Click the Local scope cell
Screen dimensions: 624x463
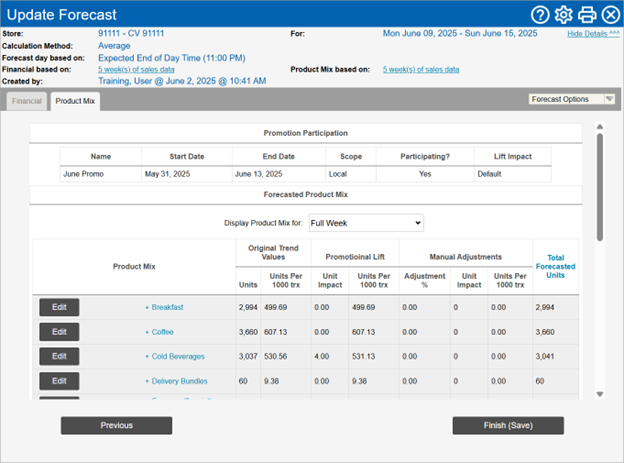(351, 174)
